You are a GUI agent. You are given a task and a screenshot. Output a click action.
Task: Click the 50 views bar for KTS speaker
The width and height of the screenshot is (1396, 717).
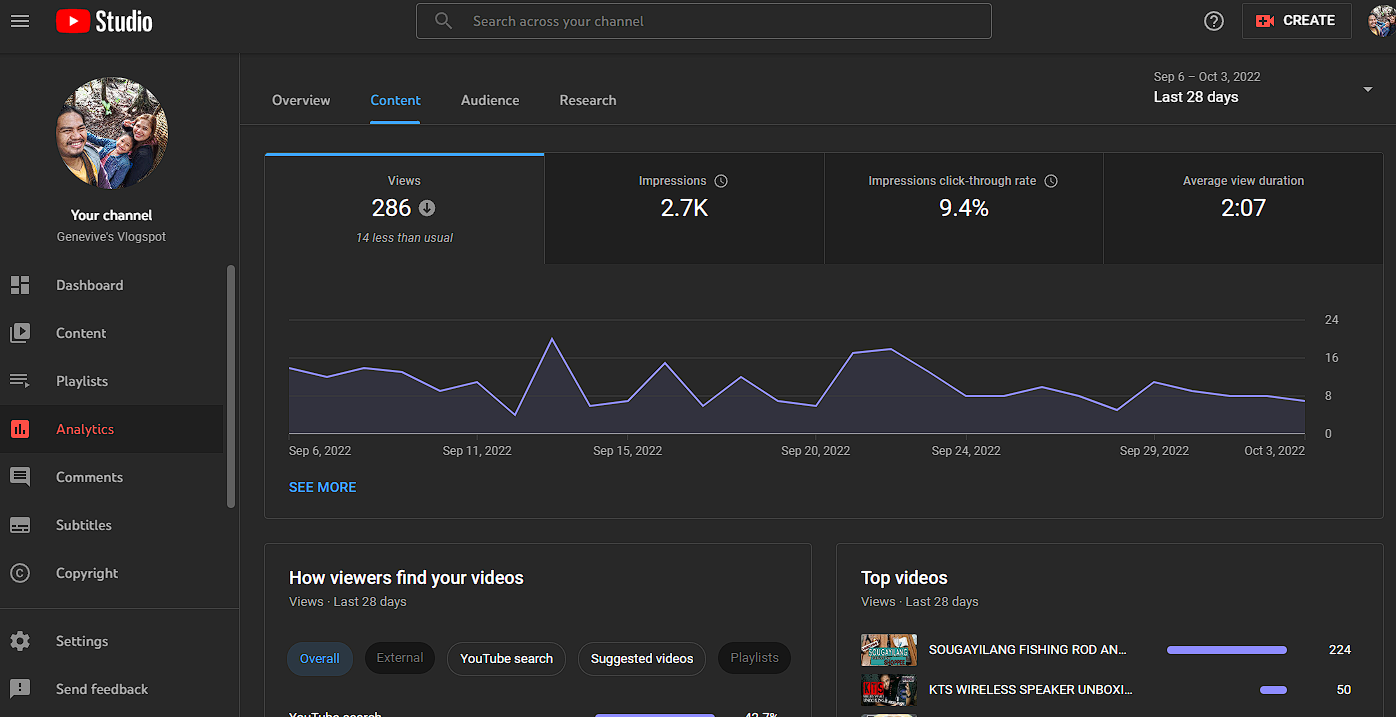(1273, 690)
